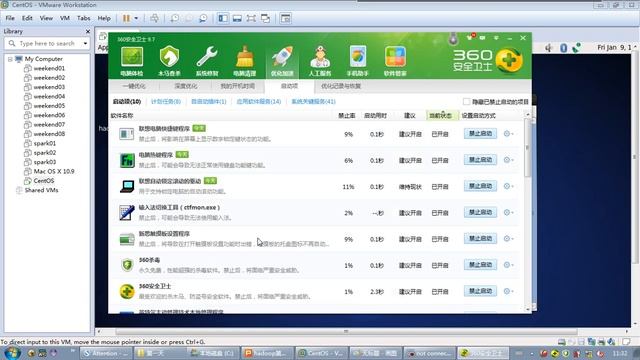The image size is (640, 360).
Task: Open gear dropdown for 联想启动锁定滚动的驱动 row
Action: [x=509, y=186]
